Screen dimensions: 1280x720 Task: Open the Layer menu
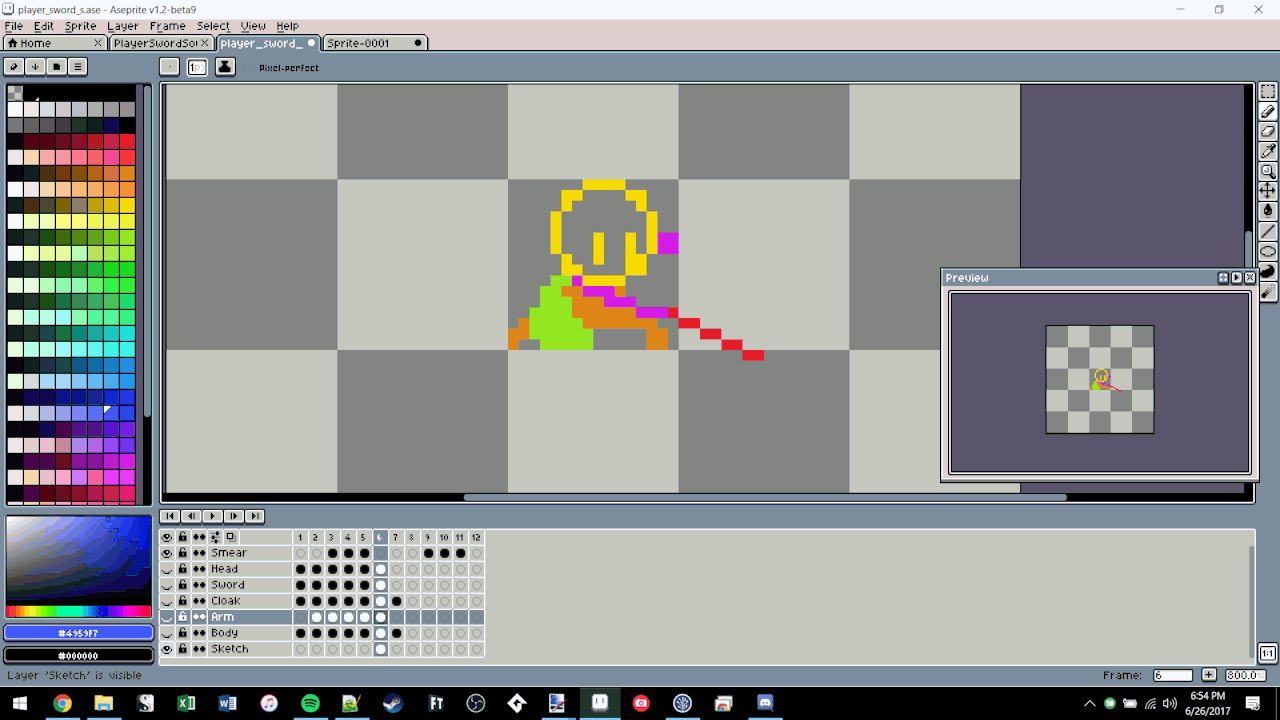point(123,26)
